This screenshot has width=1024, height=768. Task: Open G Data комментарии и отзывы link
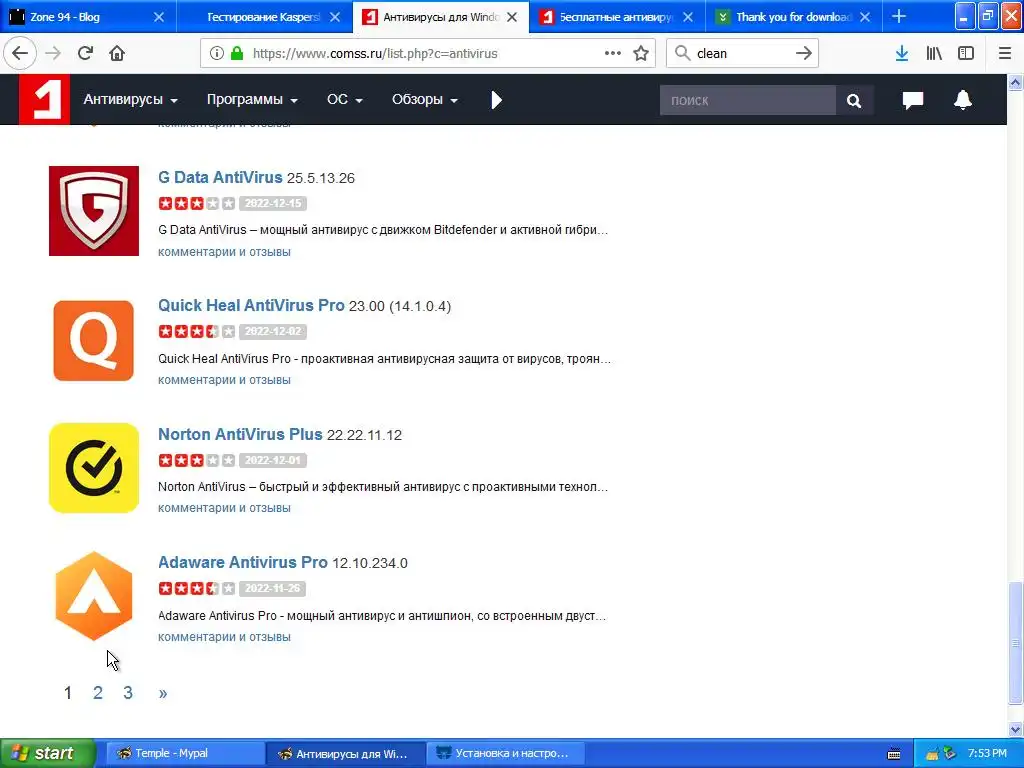pos(224,251)
